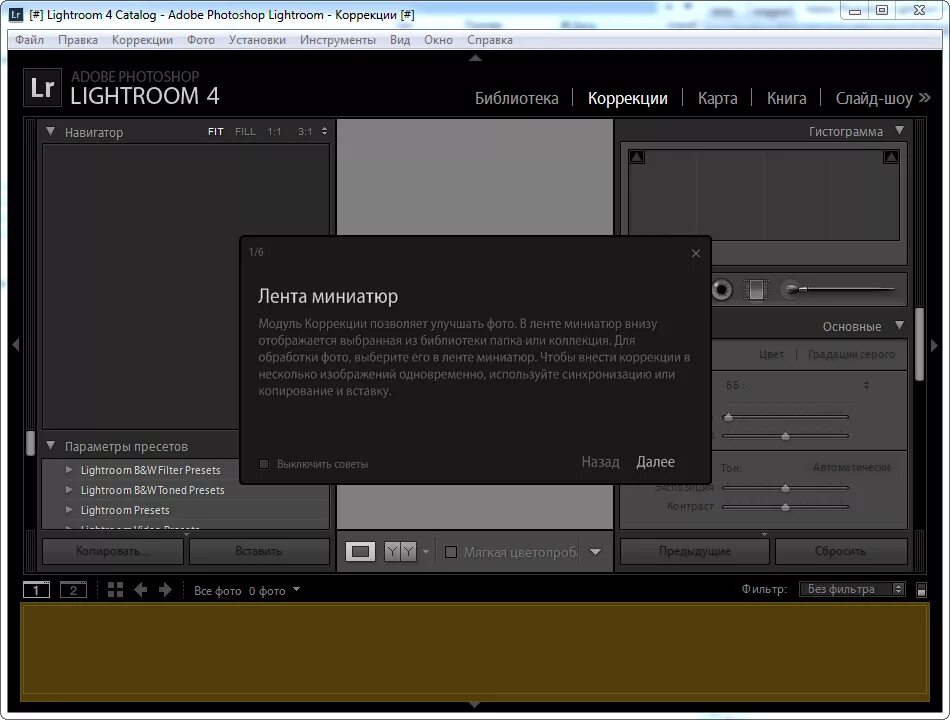This screenshot has height=720, width=950.
Task: Click the Контраст slider handle
Action: point(785,507)
